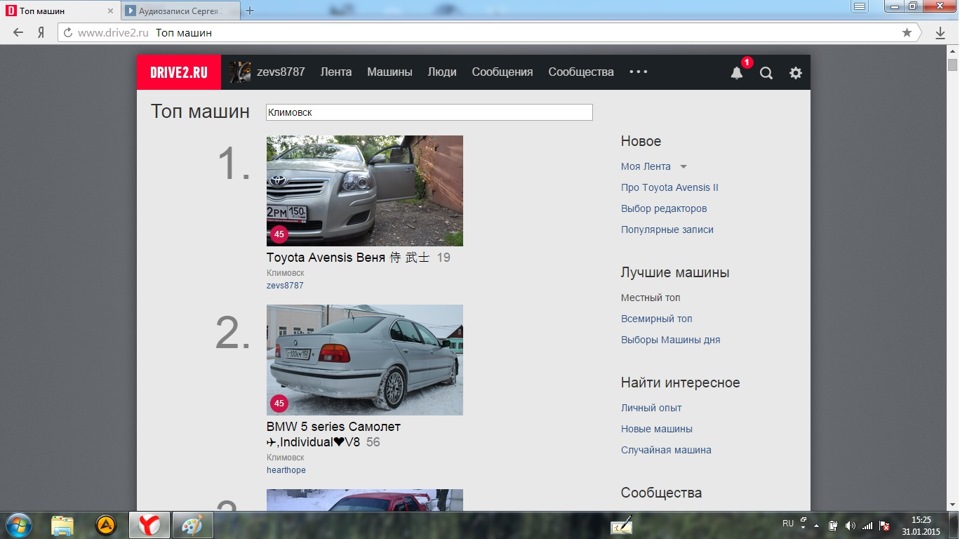Click zevs8787 profile avatar in navbar

(x=240, y=72)
